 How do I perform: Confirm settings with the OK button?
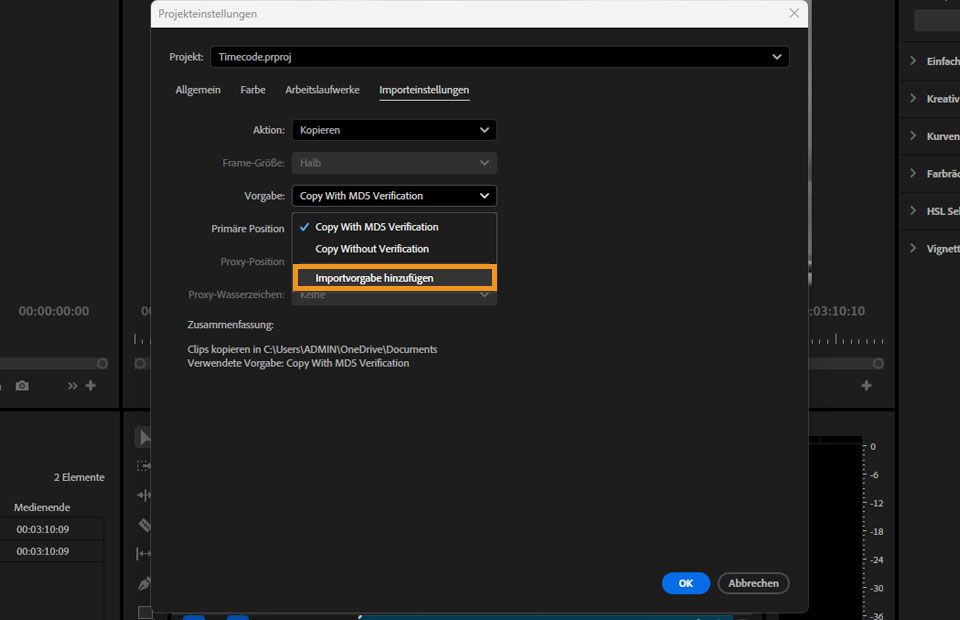685,583
